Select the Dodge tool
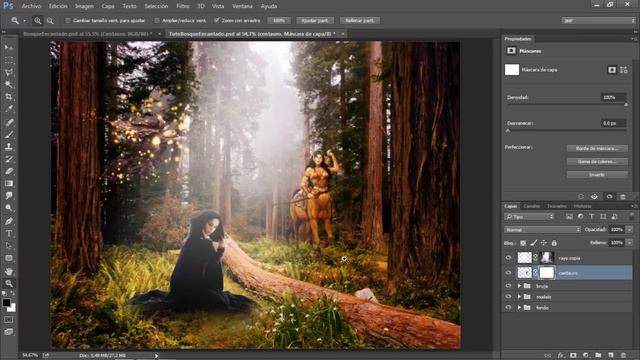This screenshot has width=640, height=360. (9, 208)
